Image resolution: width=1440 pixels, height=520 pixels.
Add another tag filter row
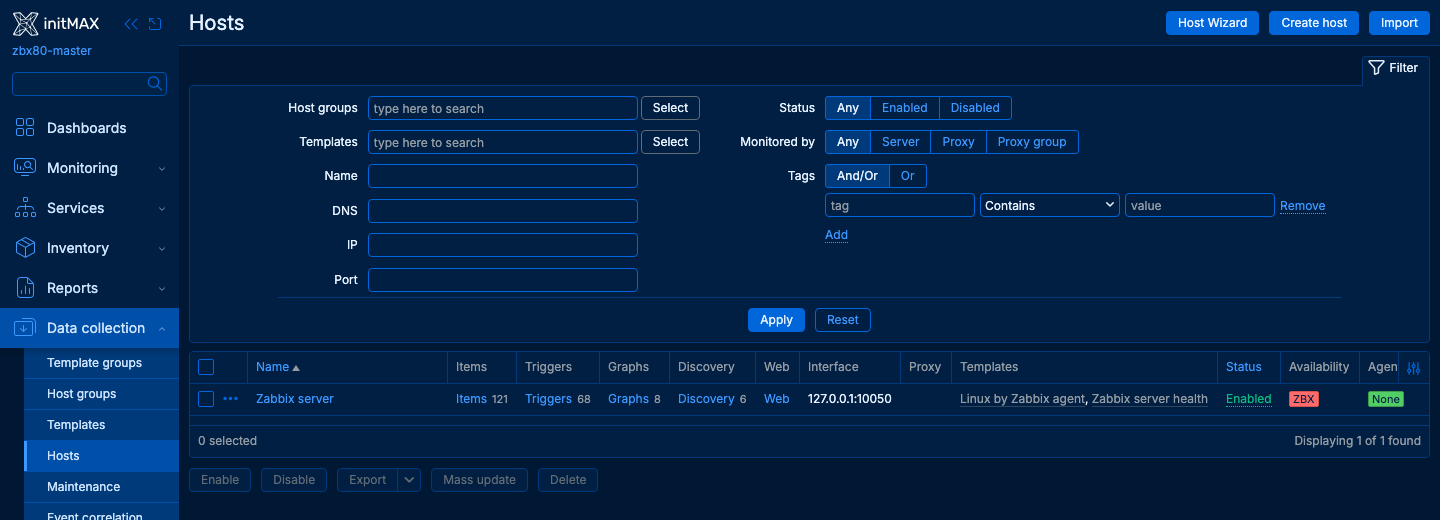coord(836,235)
